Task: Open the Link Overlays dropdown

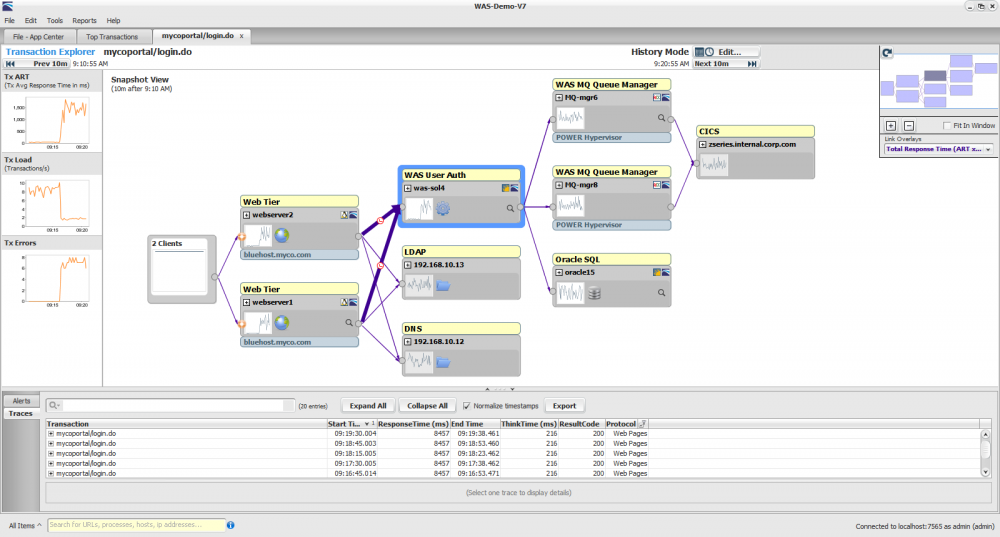Action: tap(939, 149)
